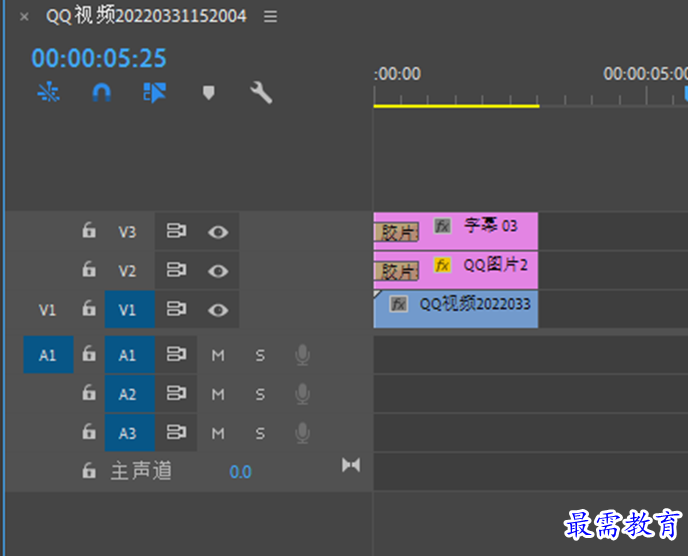Close the QQ视频20220331152004 sequence tab
The height and width of the screenshot is (556, 688).
point(24,17)
